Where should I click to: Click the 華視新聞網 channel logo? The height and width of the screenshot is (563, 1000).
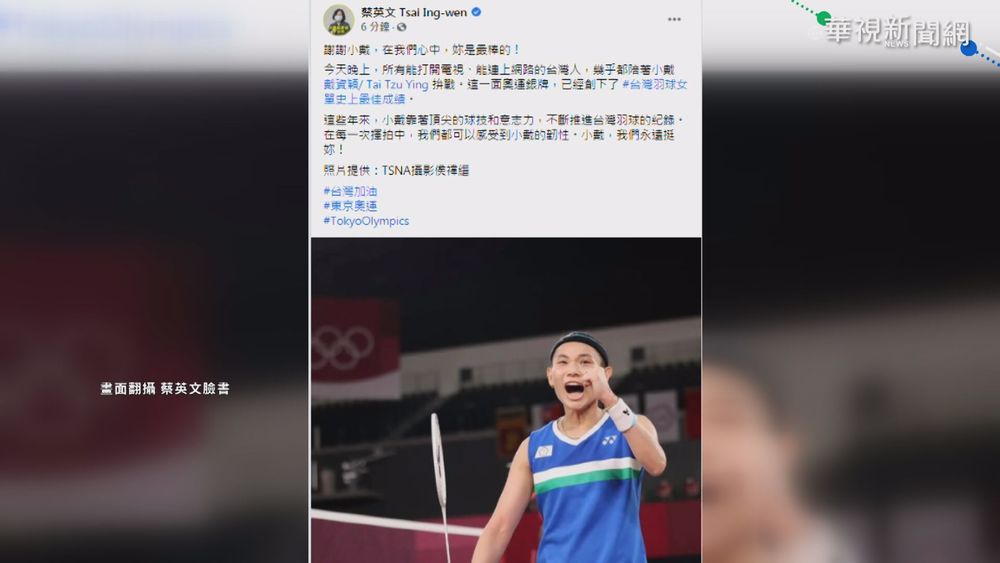(x=897, y=32)
